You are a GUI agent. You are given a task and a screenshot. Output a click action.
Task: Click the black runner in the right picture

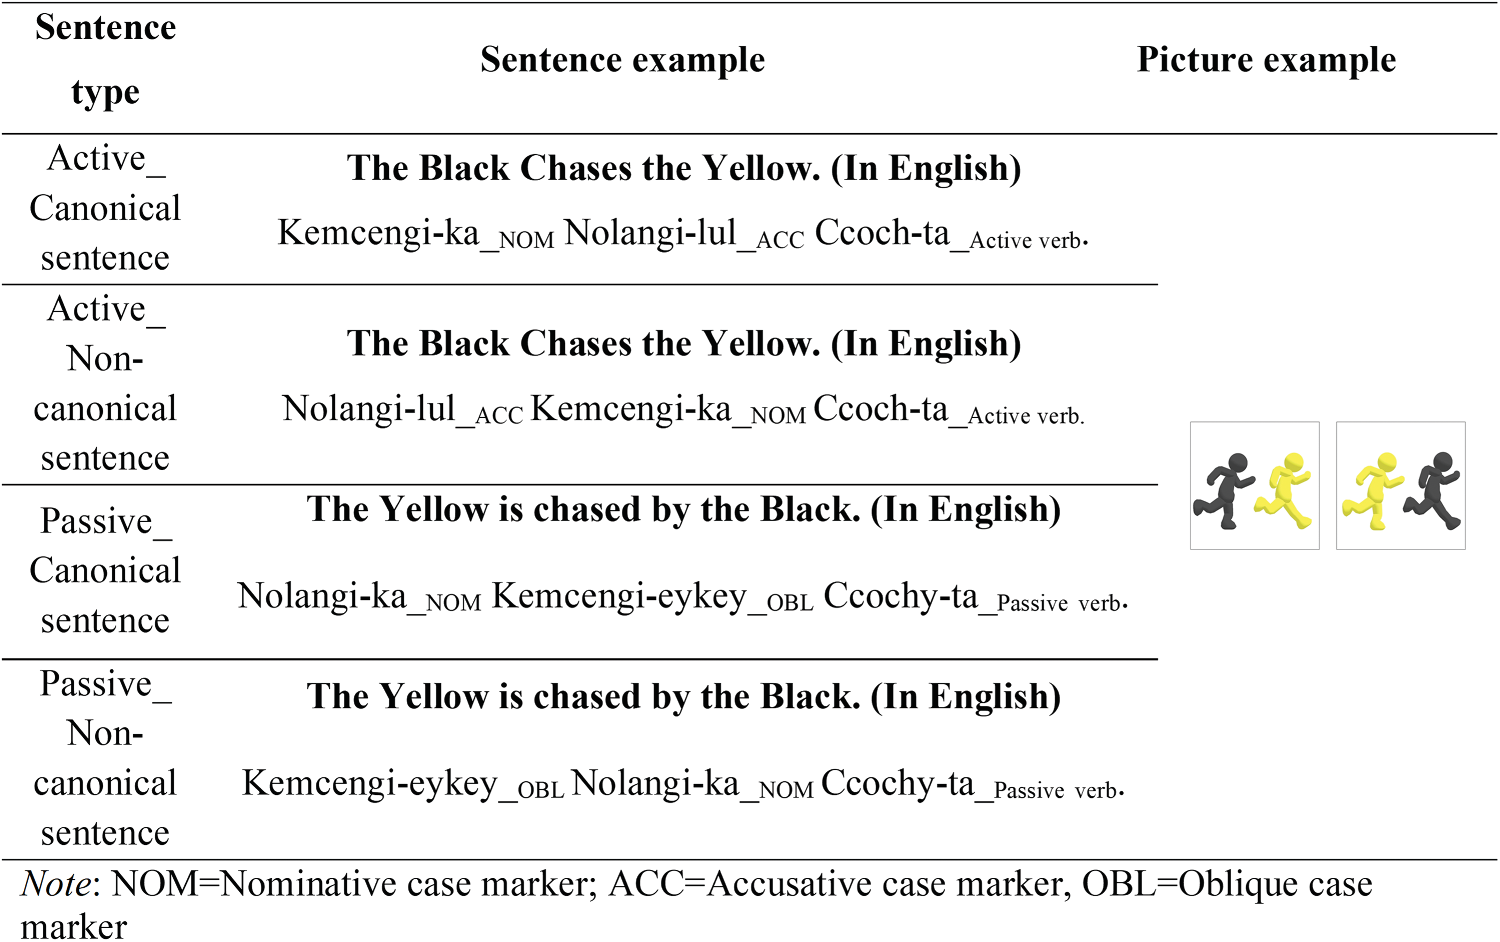1435,488
